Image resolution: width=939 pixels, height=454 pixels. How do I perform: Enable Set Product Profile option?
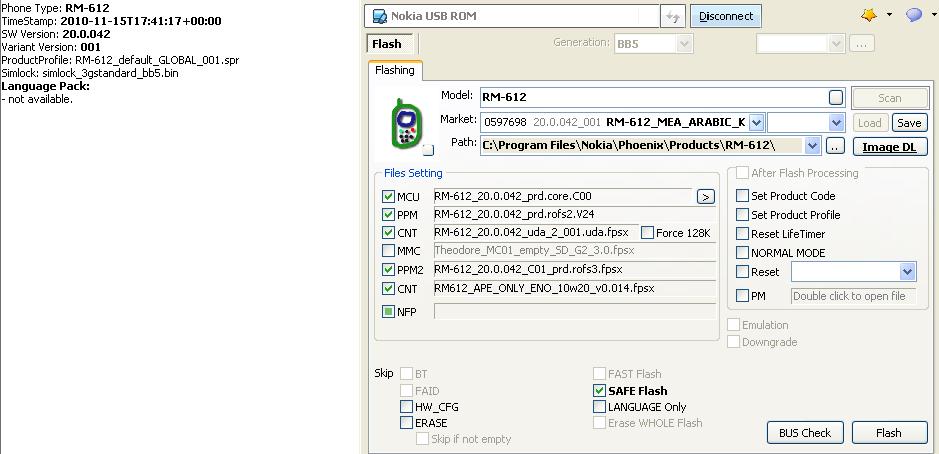pos(743,215)
